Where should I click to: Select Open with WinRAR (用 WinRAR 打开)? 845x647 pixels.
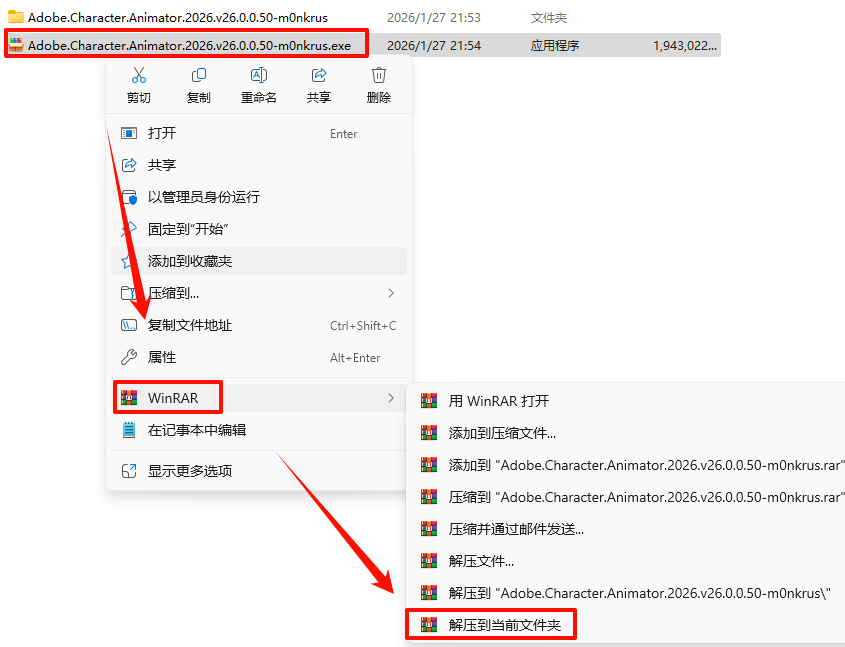click(x=627, y=401)
